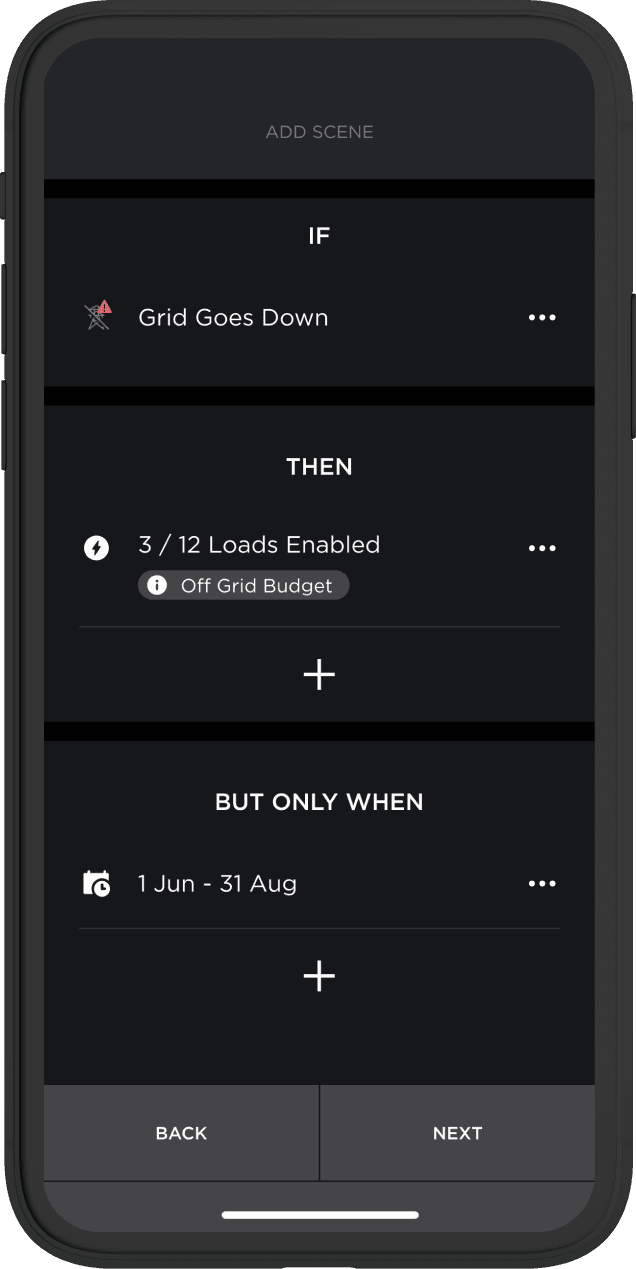Tap the lightning bolt loads icon
This screenshot has height=1269, width=636.
point(96,547)
